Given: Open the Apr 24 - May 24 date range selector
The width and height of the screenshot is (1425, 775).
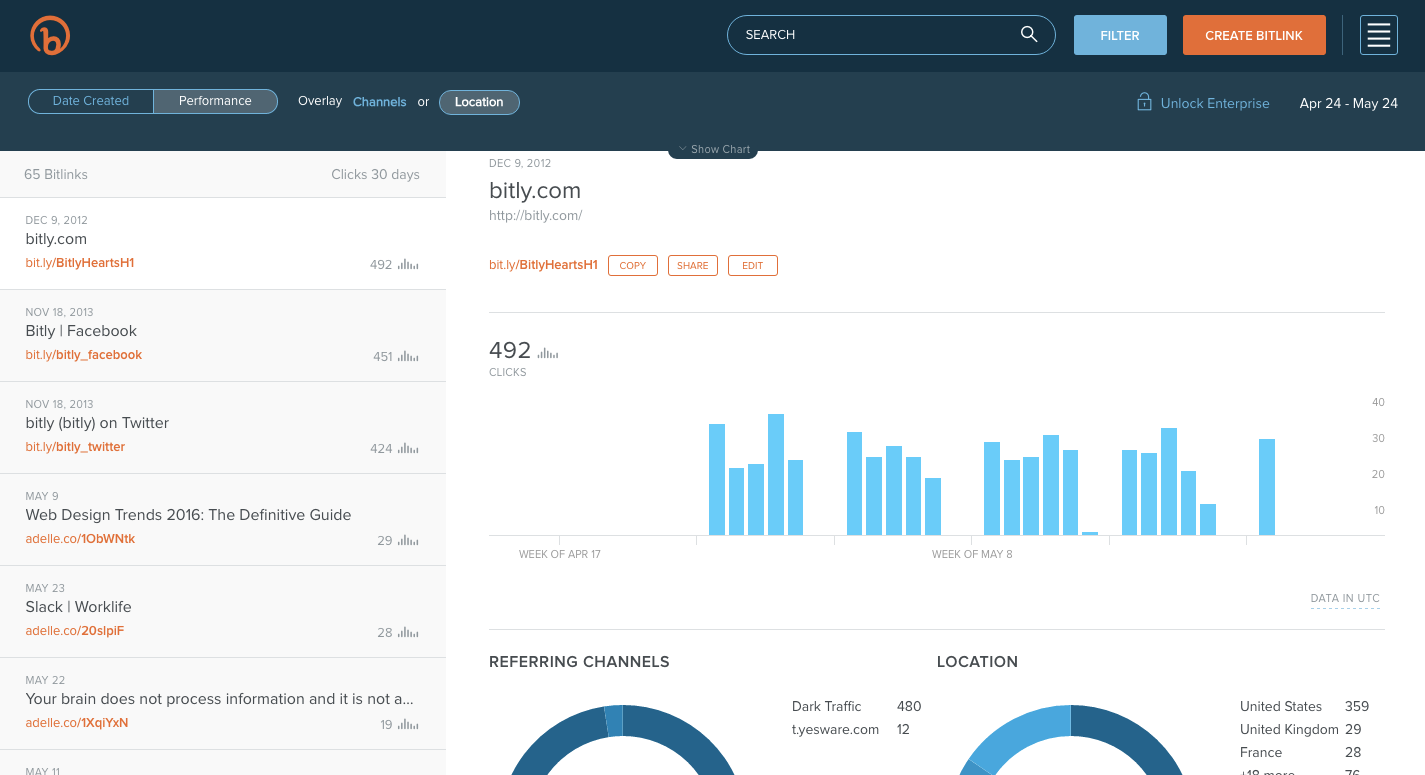Looking at the screenshot, I should [x=1348, y=102].
